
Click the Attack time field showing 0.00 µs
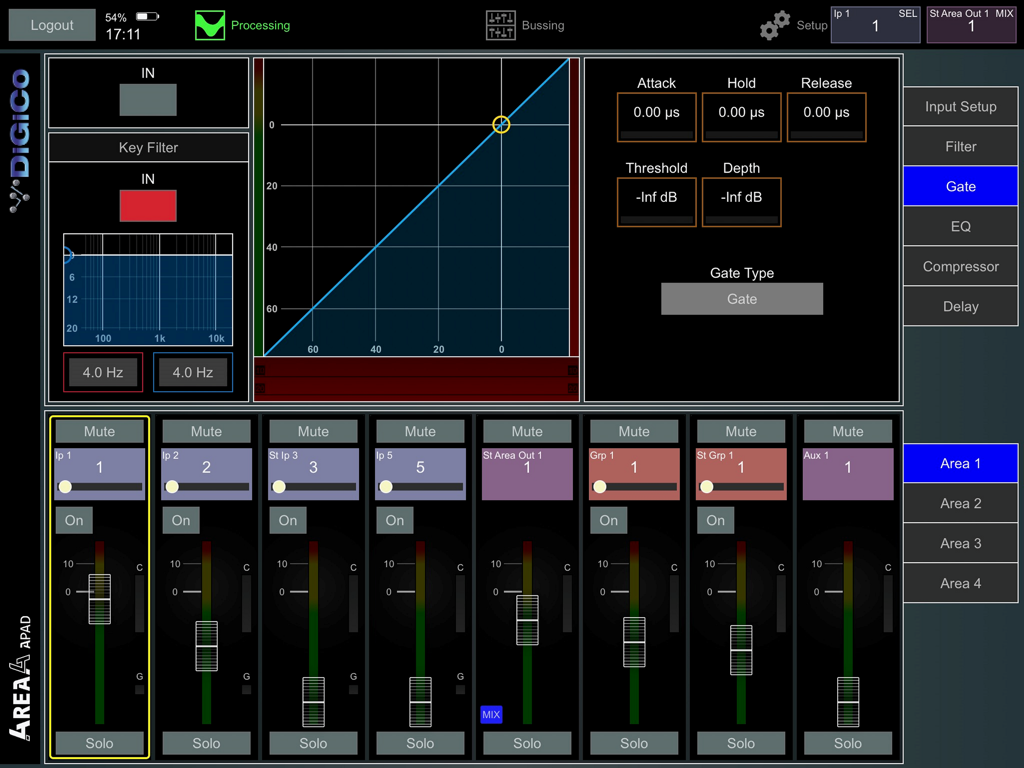coord(656,117)
